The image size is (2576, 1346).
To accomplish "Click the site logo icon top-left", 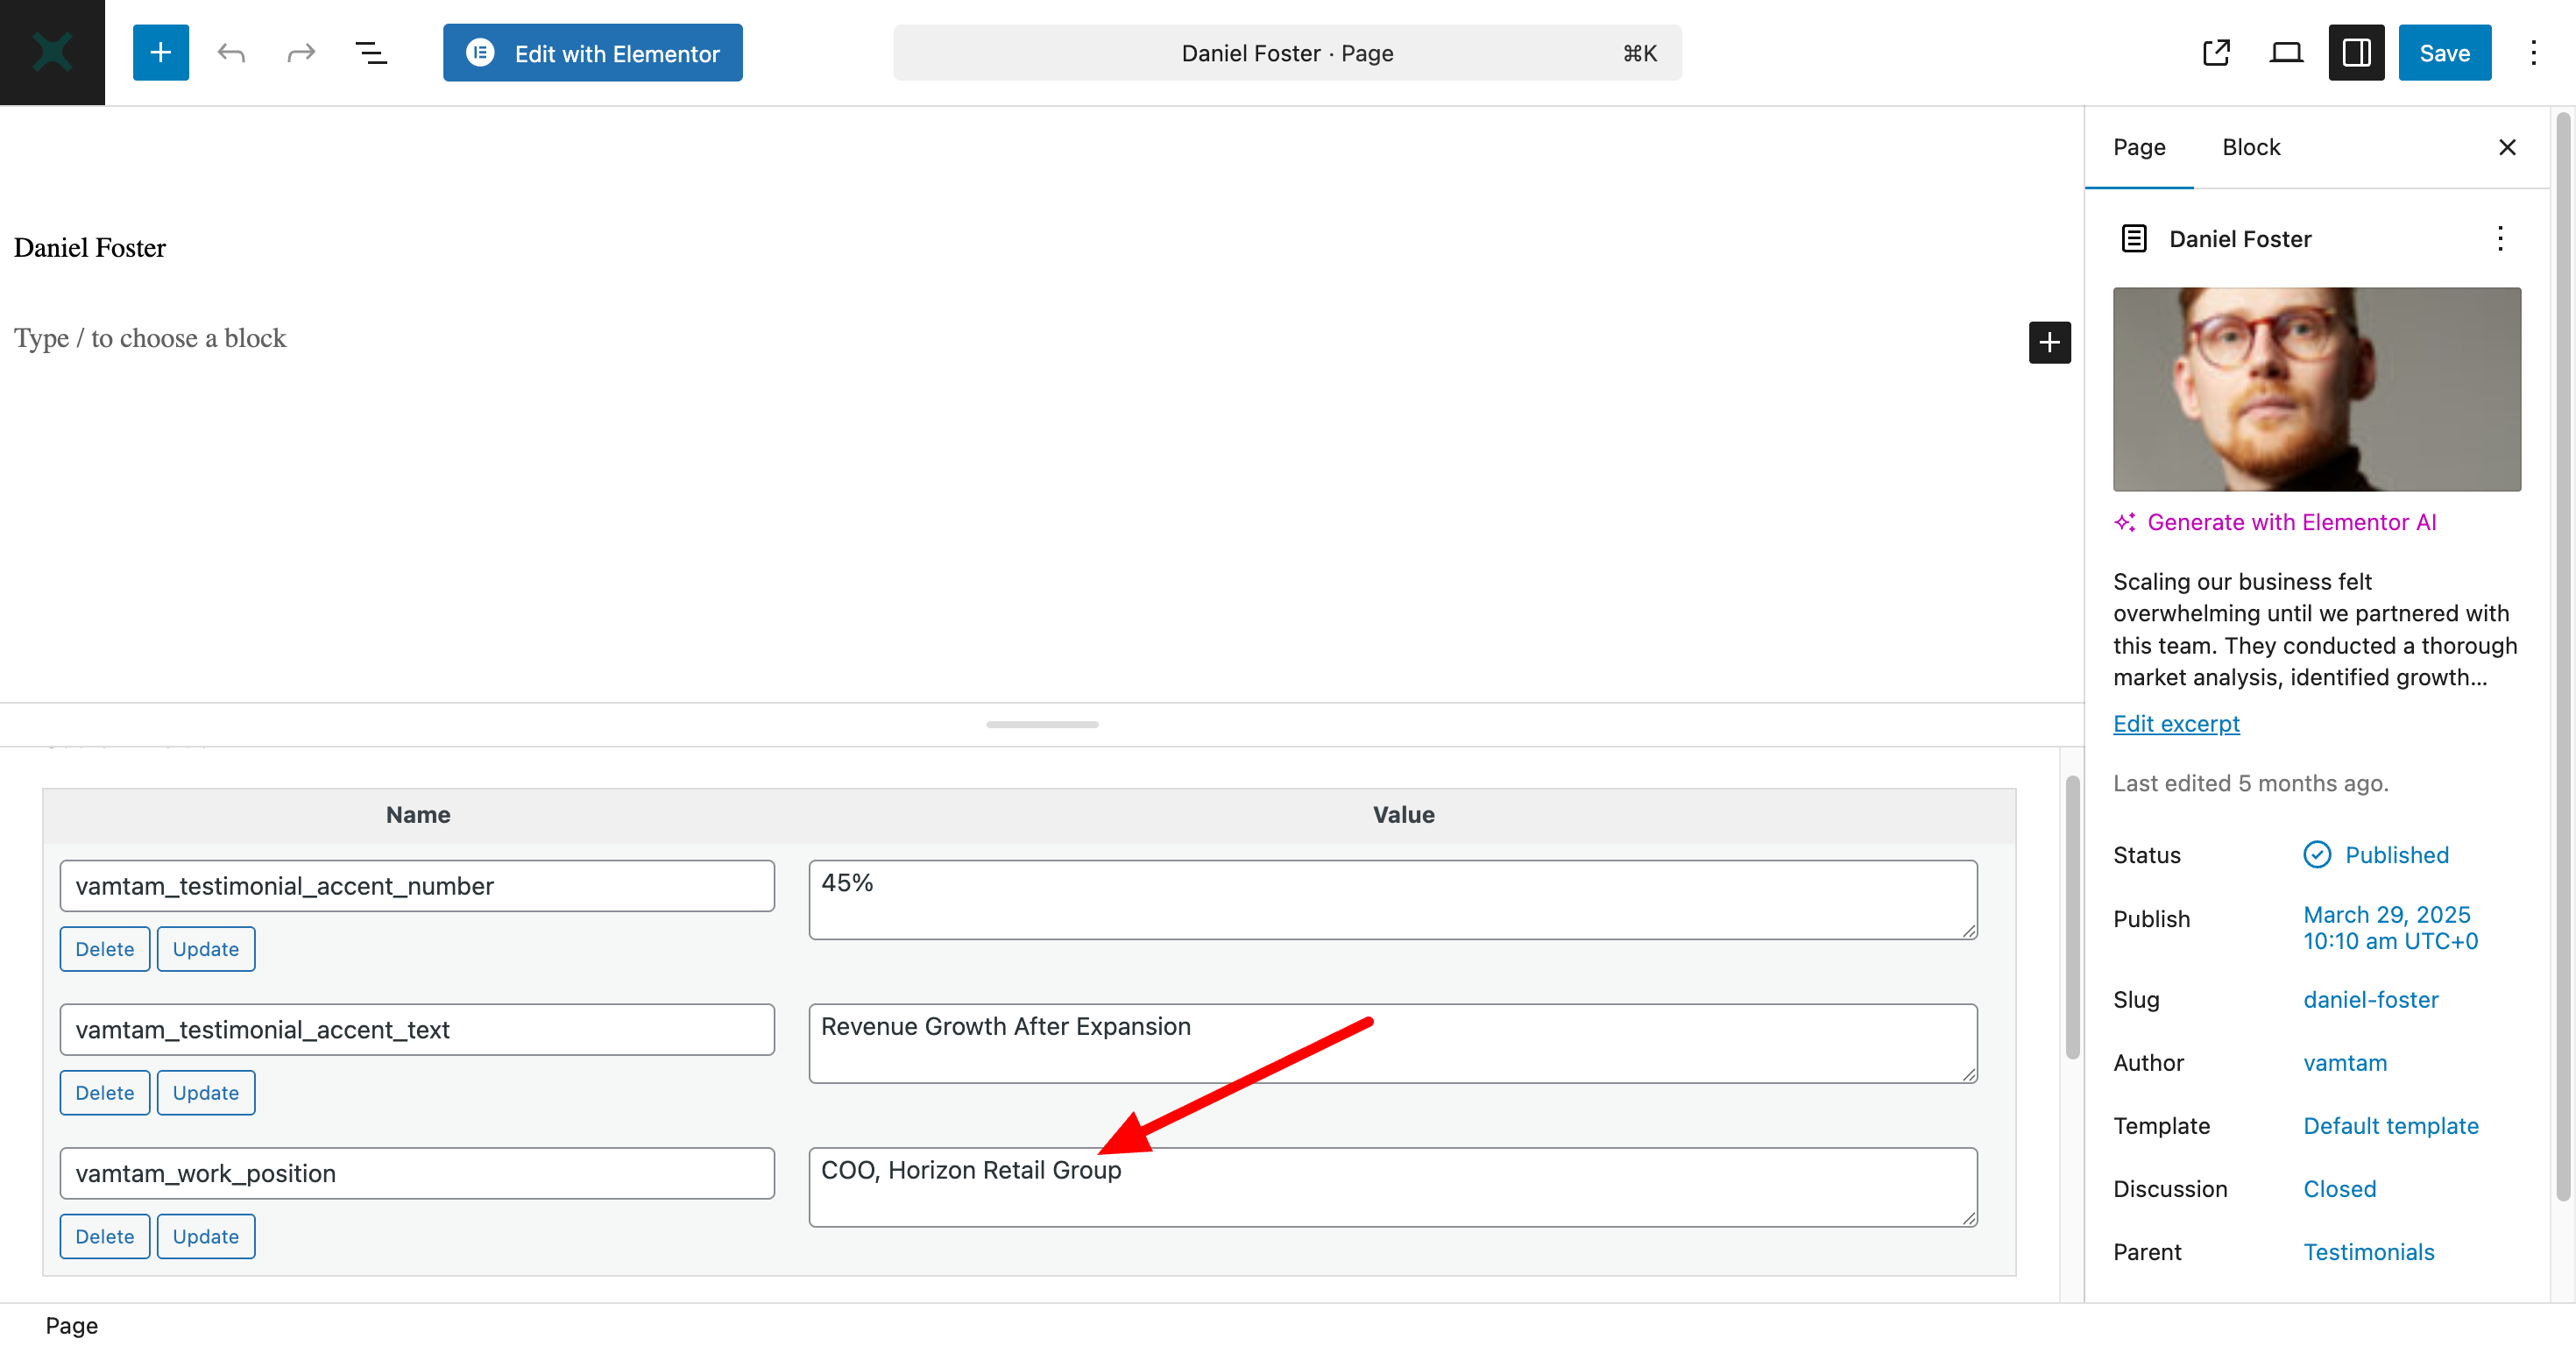I will tap(52, 52).
